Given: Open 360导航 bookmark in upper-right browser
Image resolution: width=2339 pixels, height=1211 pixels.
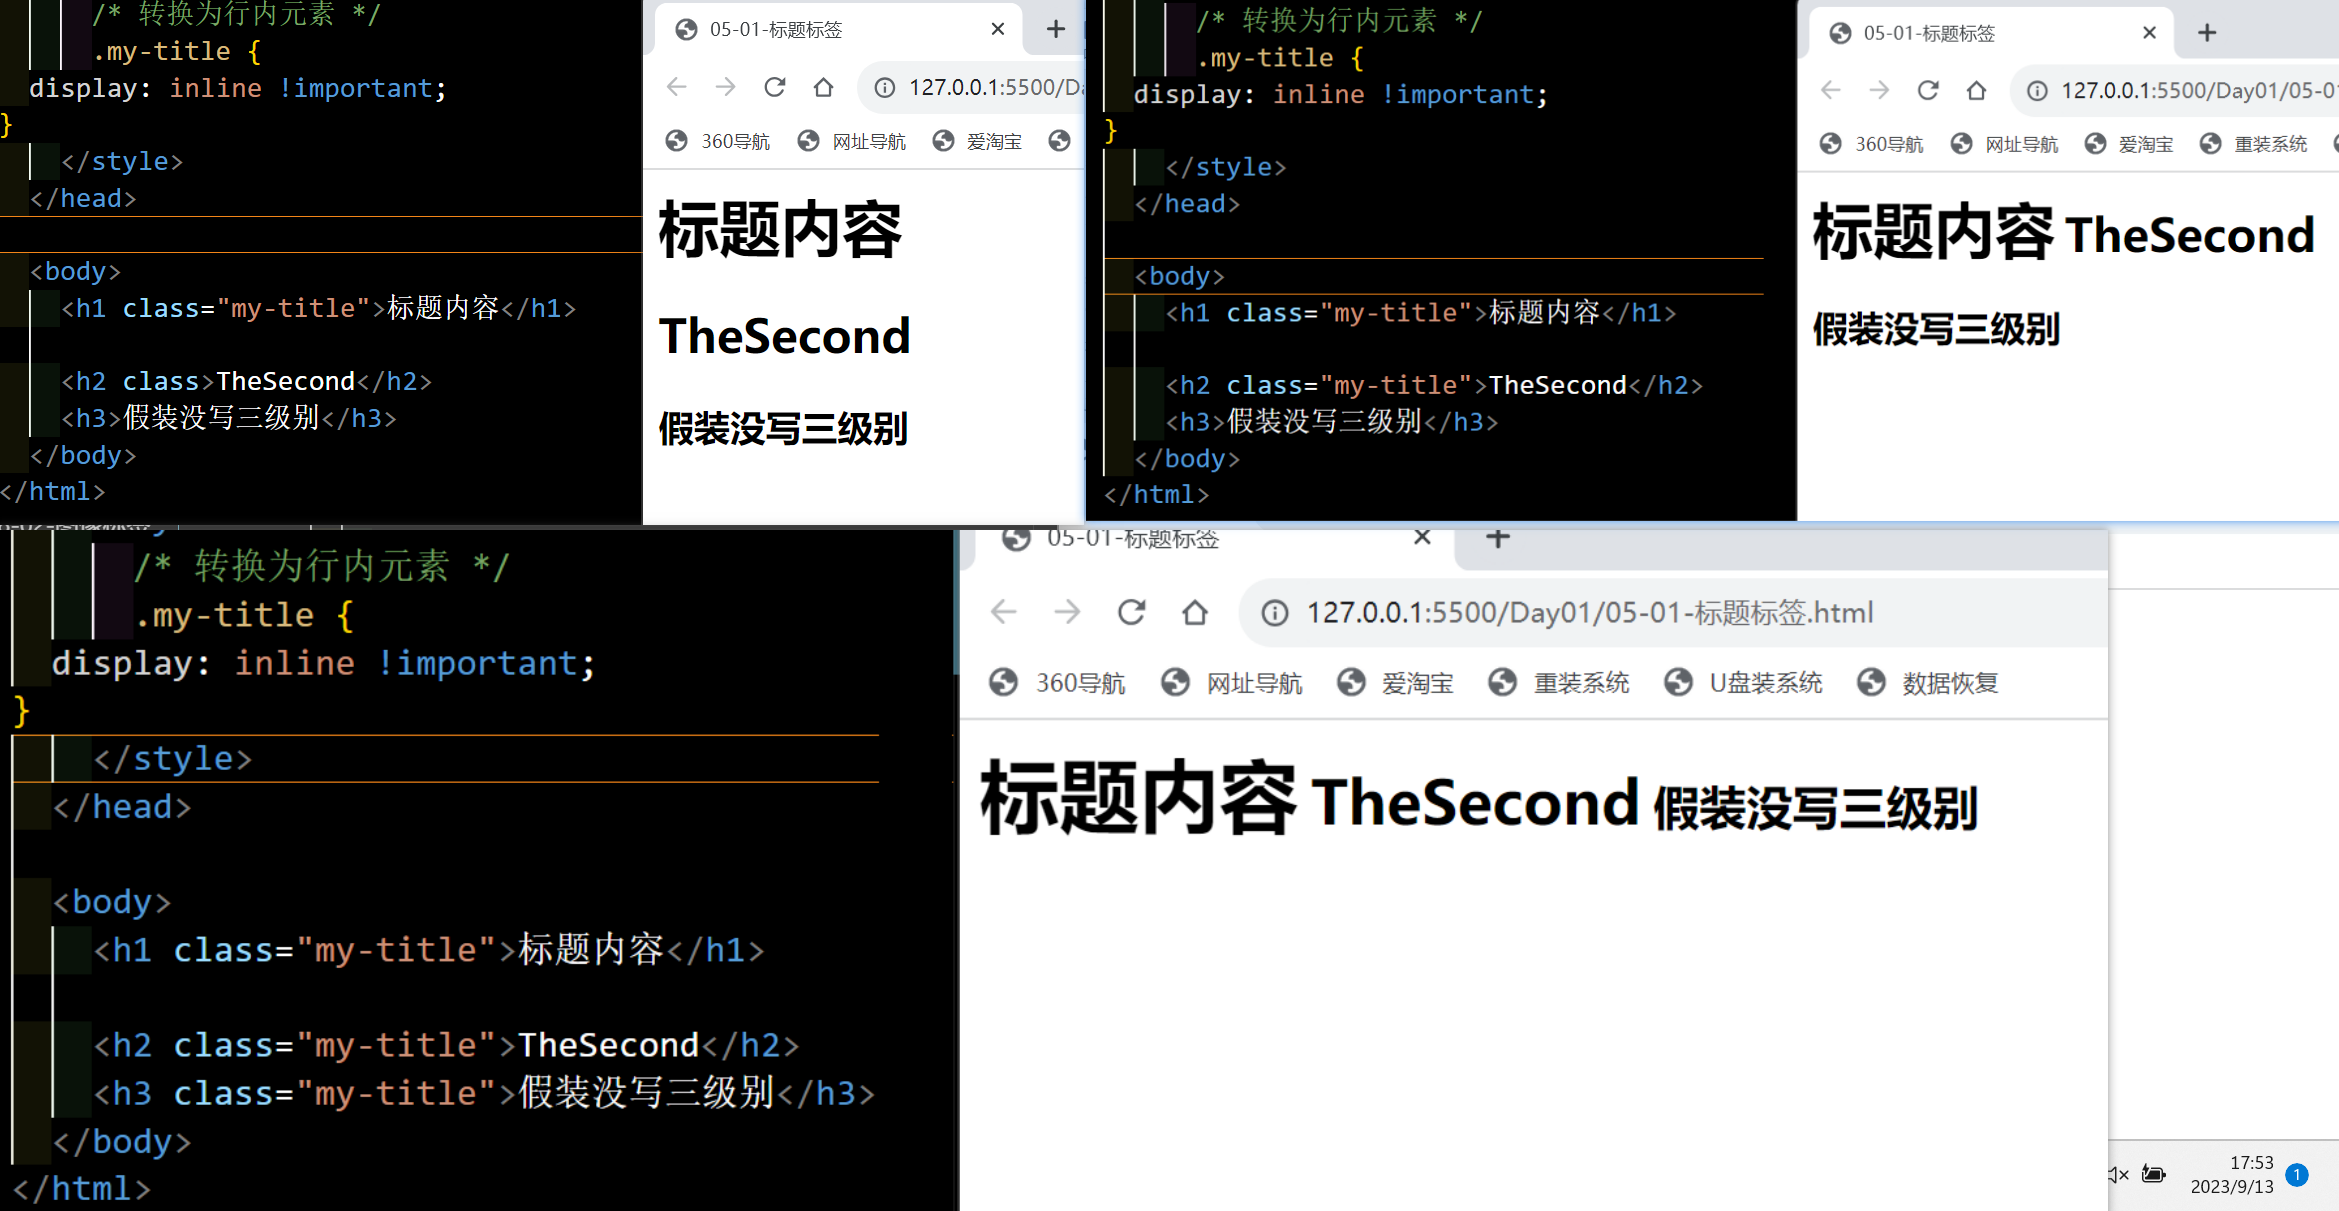Looking at the screenshot, I should 1871,145.
